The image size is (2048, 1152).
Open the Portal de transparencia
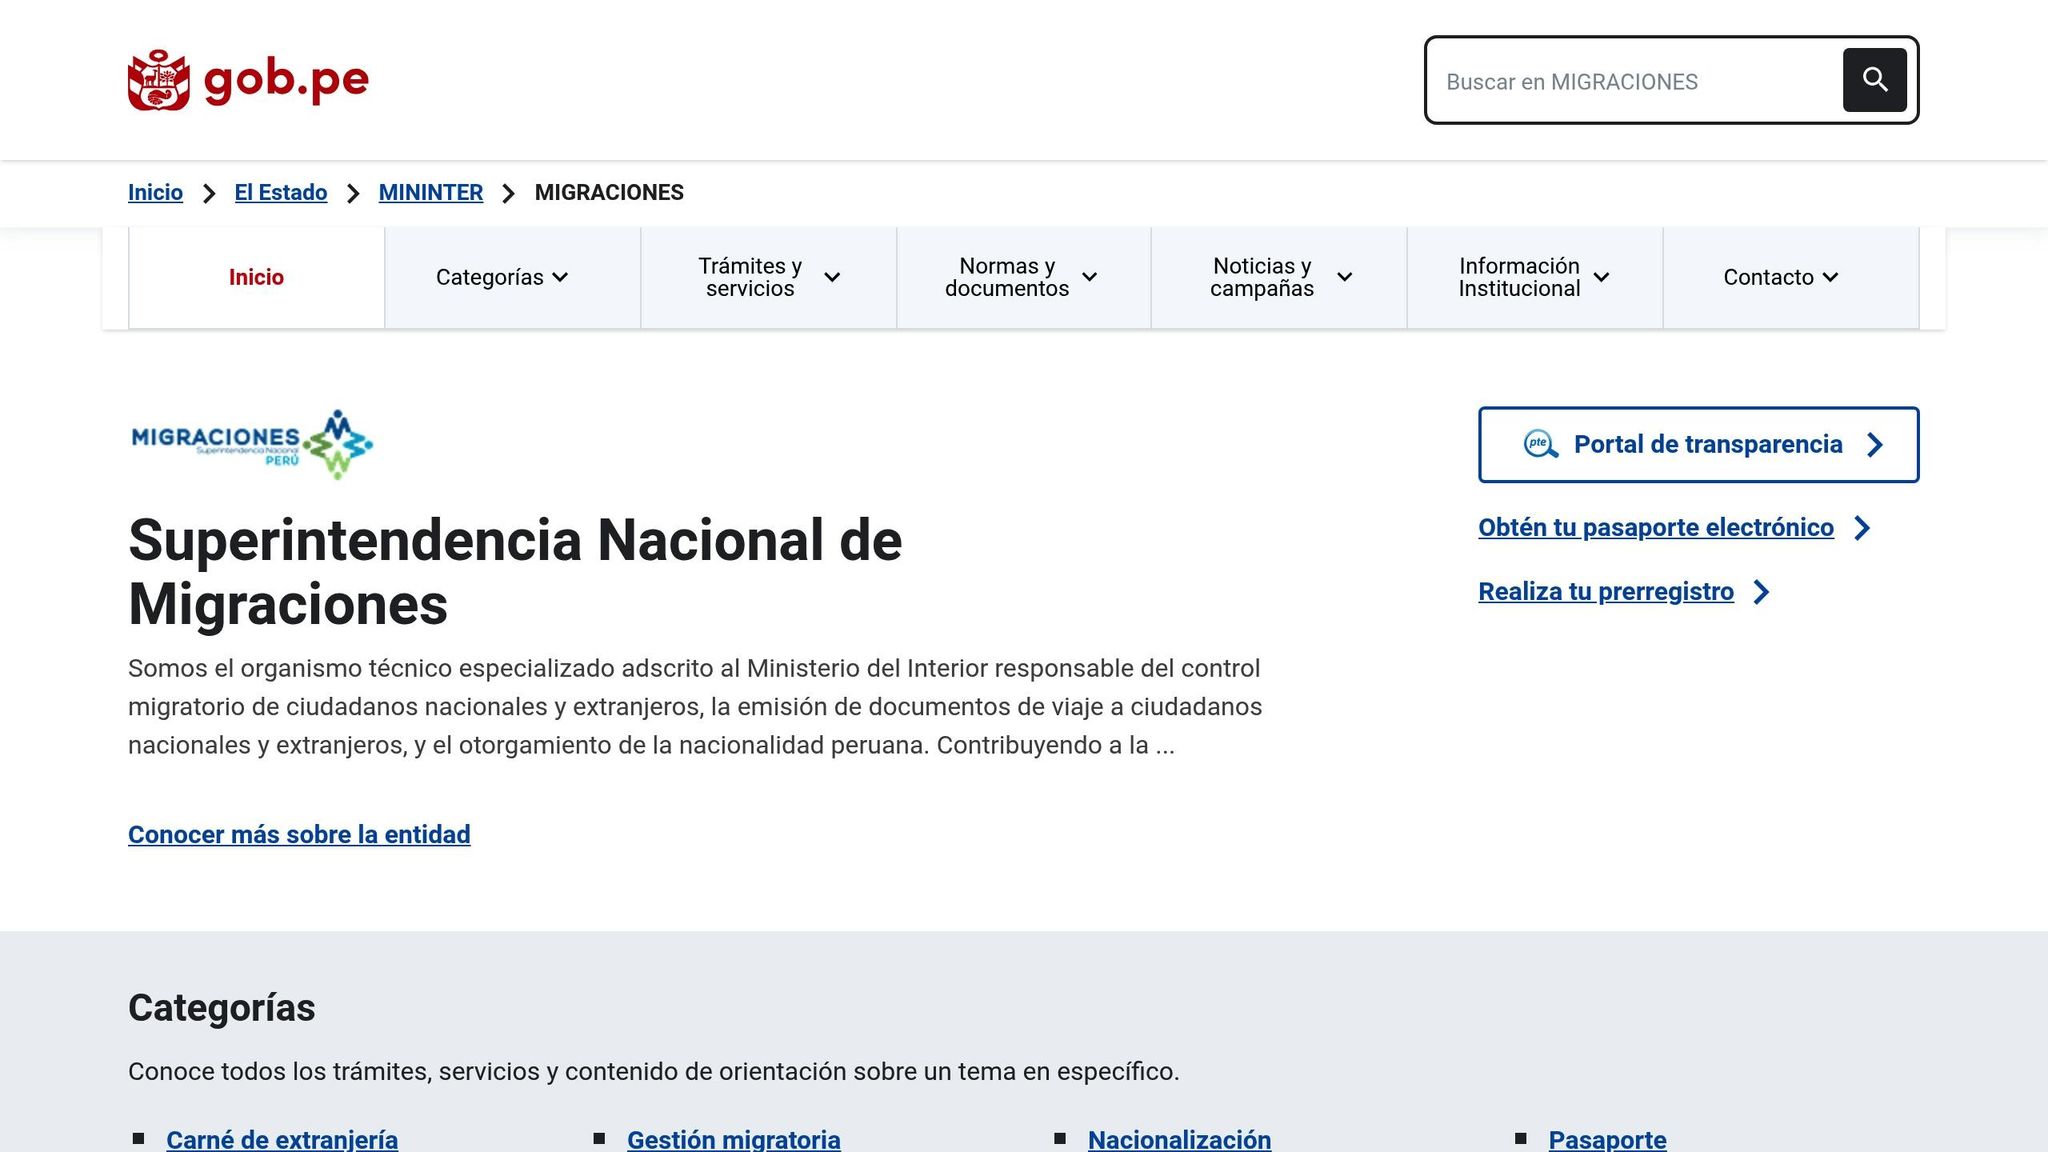tap(1708, 444)
